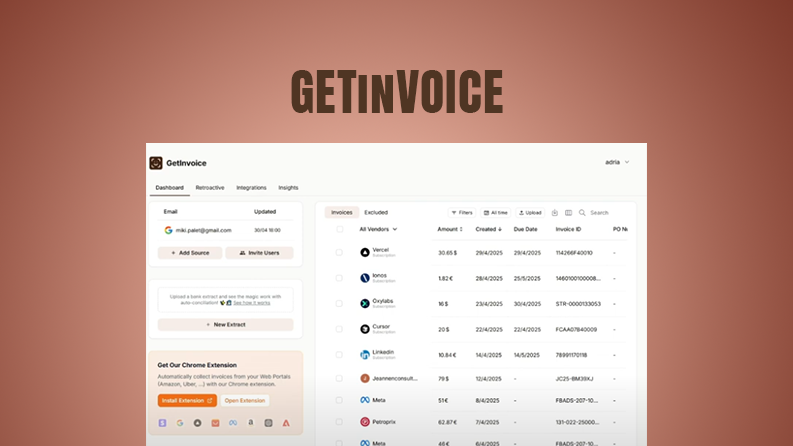Follow the See how it works link
Screen dimensions: 793x446
point(251,303)
